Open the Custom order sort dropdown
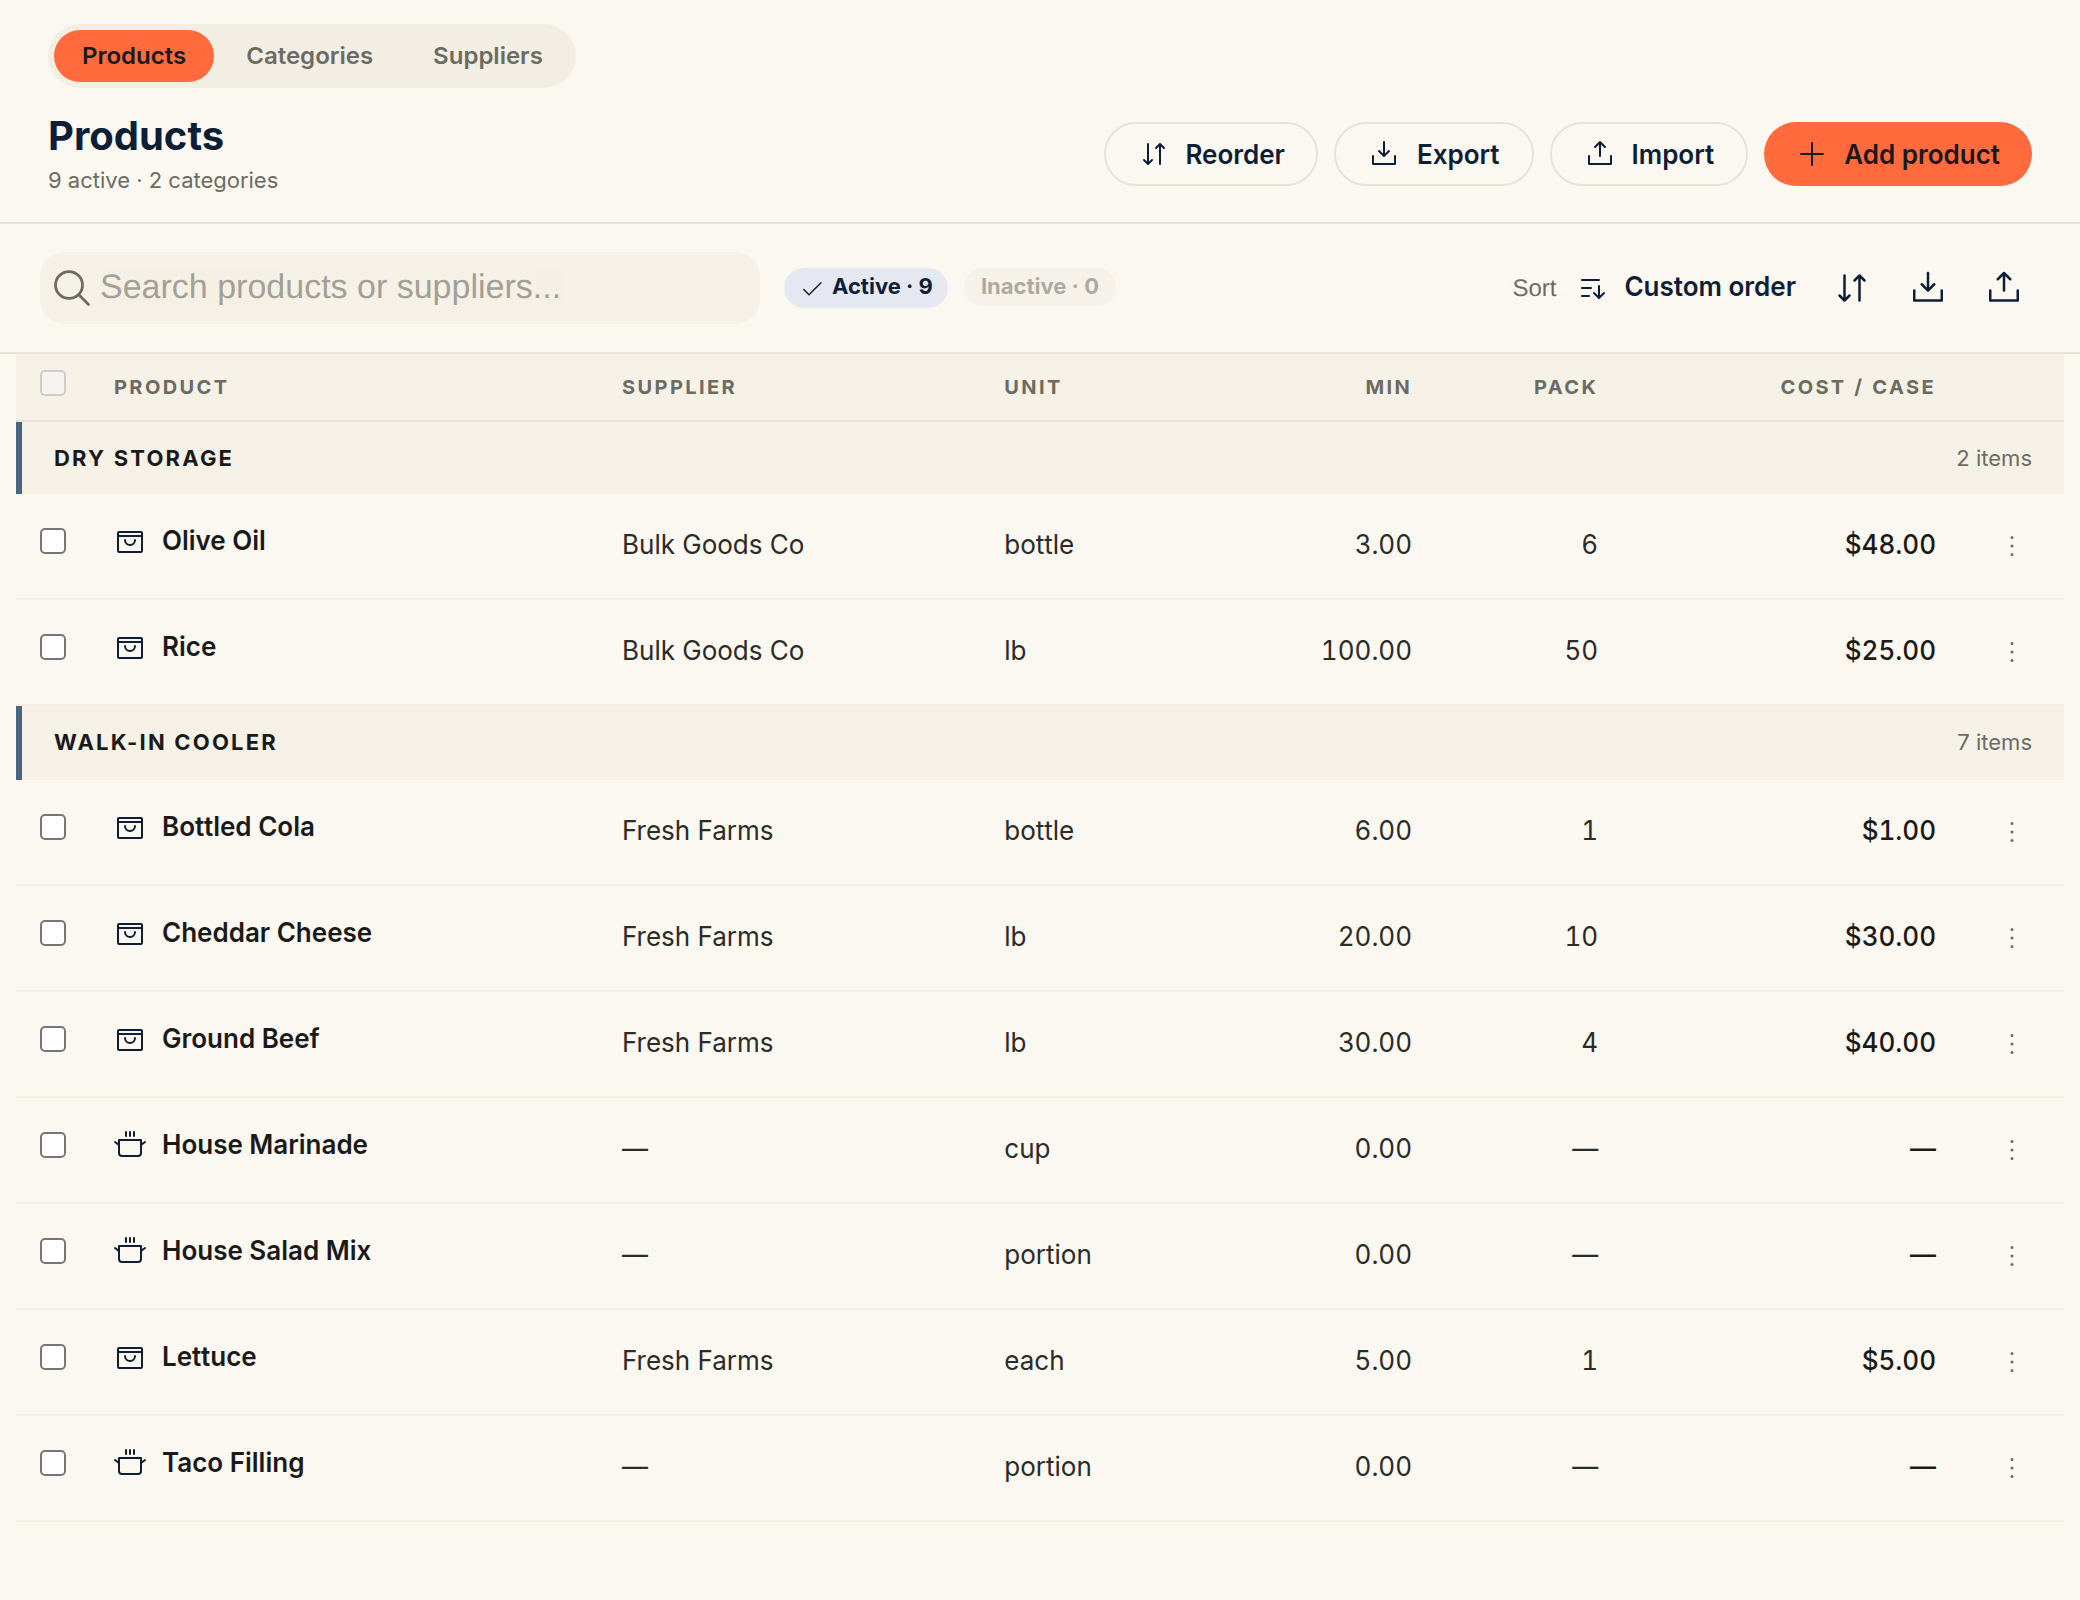This screenshot has width=2080, height=1600. (1688, 288)
